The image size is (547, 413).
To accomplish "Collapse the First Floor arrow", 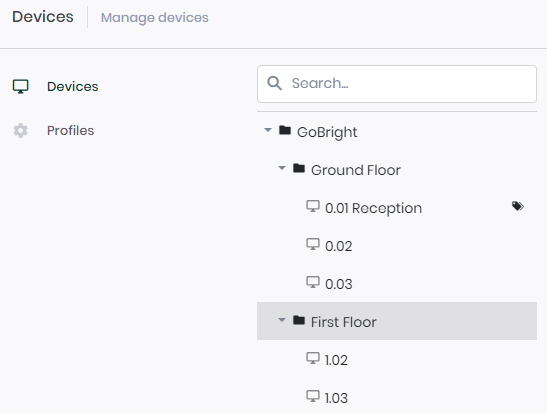I will [x=282, y=320].
